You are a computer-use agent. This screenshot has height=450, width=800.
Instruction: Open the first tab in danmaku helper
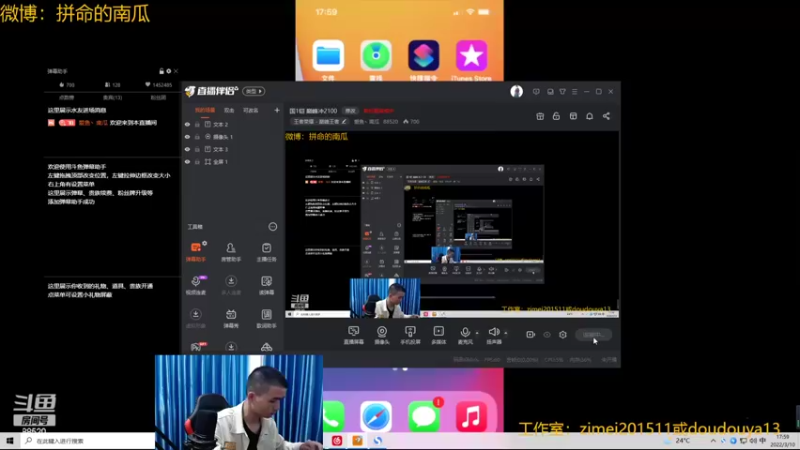(x=66, y=97)
